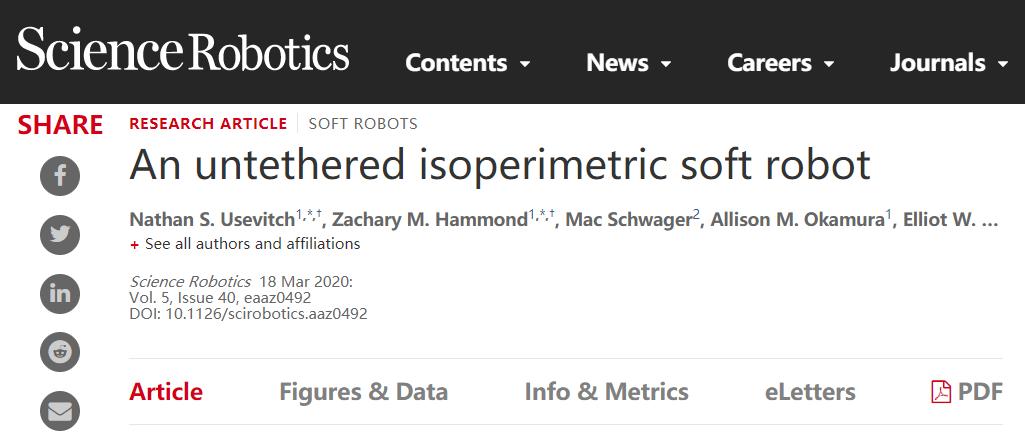
Task: Click the Research Article category link
Action: tap(208, 124)
